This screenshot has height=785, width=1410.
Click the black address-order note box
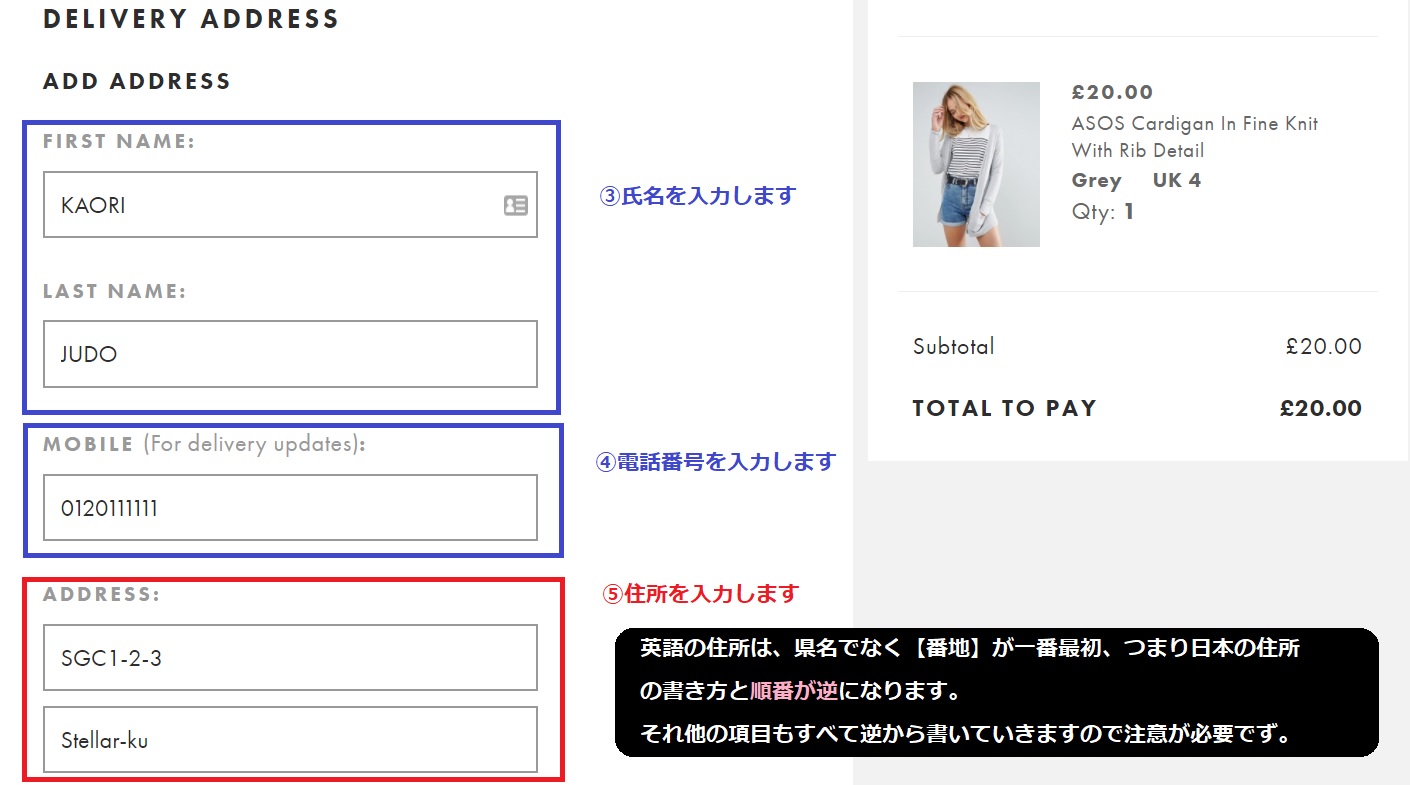[x=996, y=692]
